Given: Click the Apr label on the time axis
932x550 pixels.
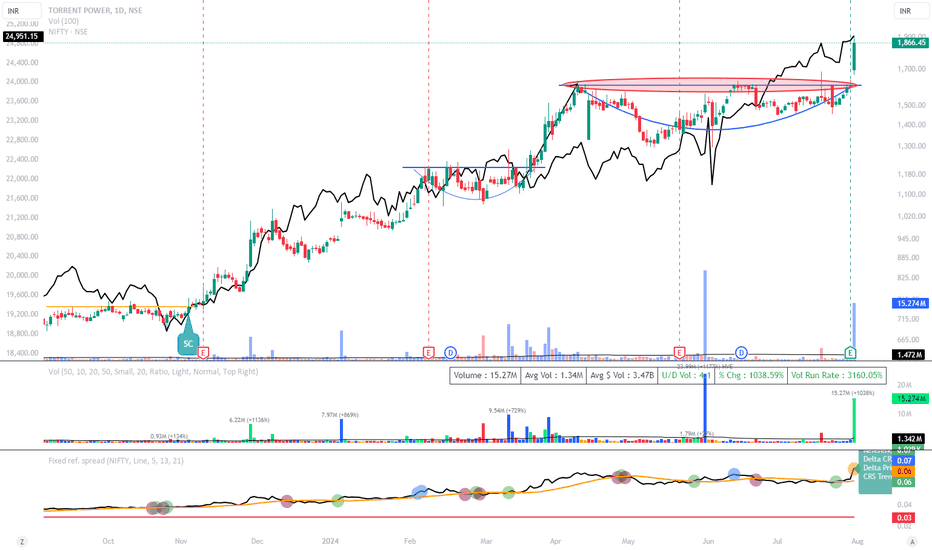Looking at the screenshot, I should coord(555,541).
